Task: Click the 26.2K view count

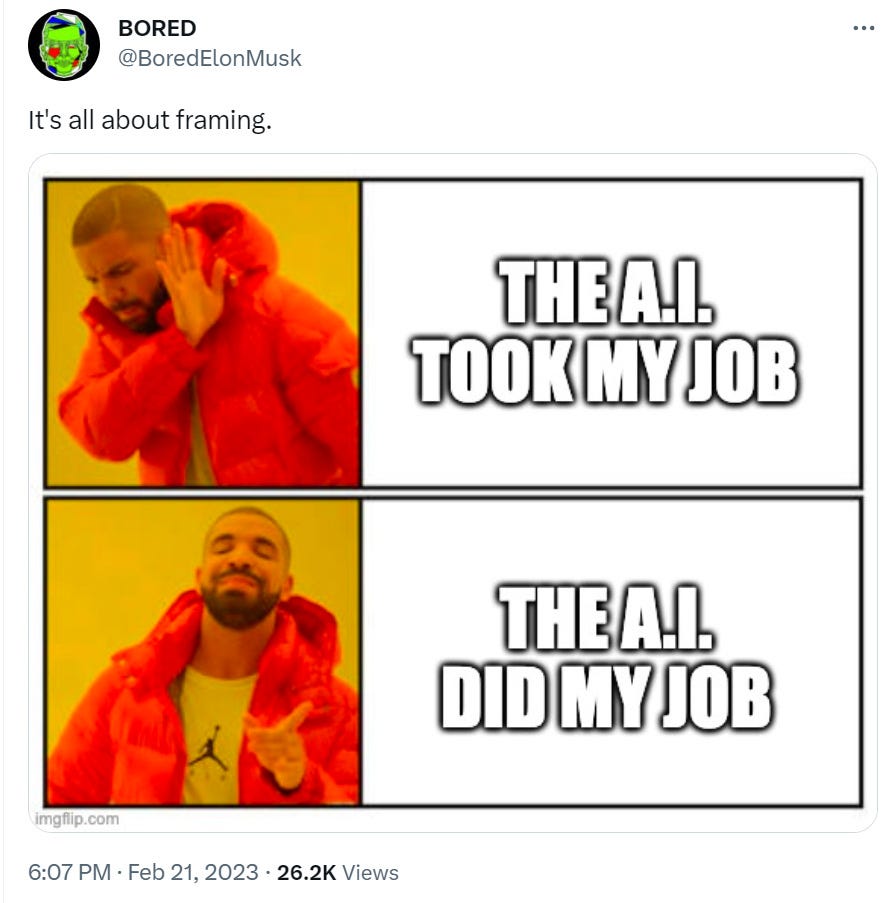Action: click(306, 872)
